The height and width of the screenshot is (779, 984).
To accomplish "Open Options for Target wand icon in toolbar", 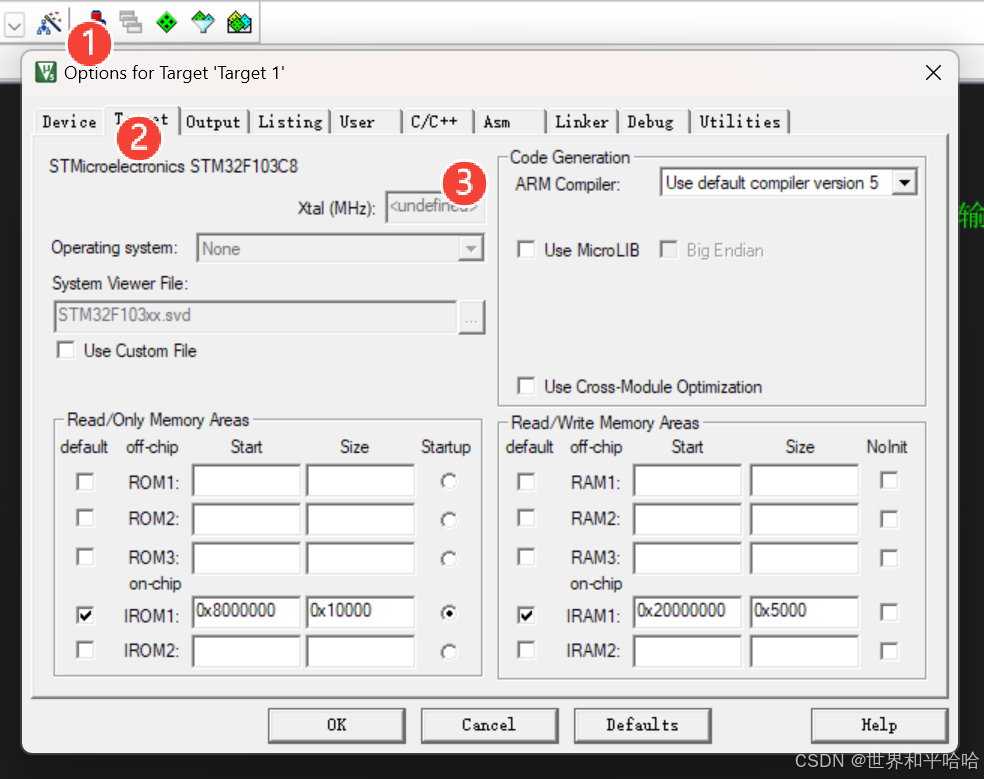I will (x=49, y=23).
